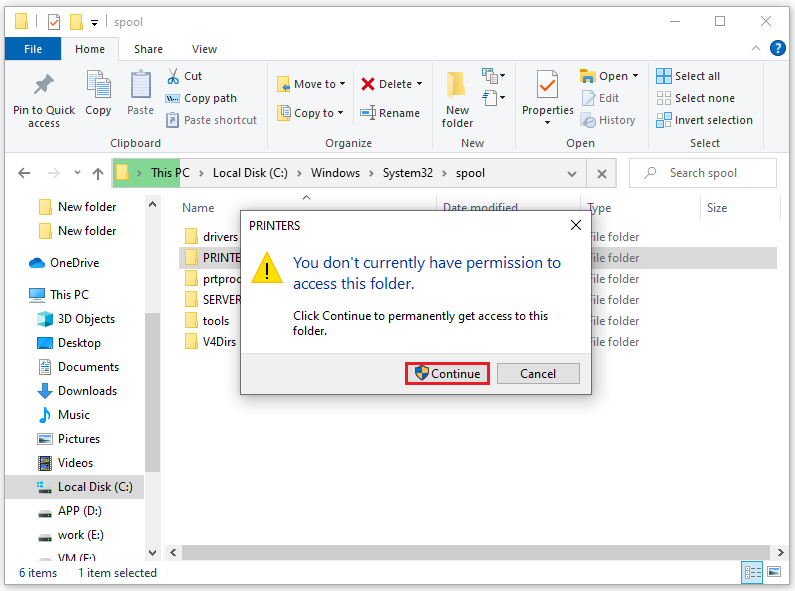
Task: Close the PRINTERS permission dialog
Action: (575, 225)
